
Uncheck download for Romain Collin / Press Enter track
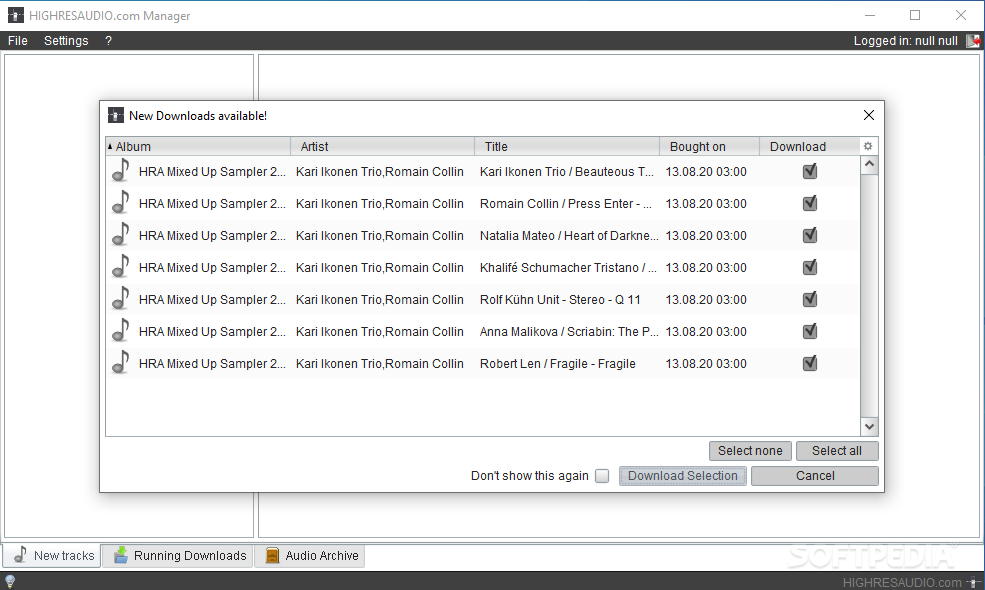(810, 203)
